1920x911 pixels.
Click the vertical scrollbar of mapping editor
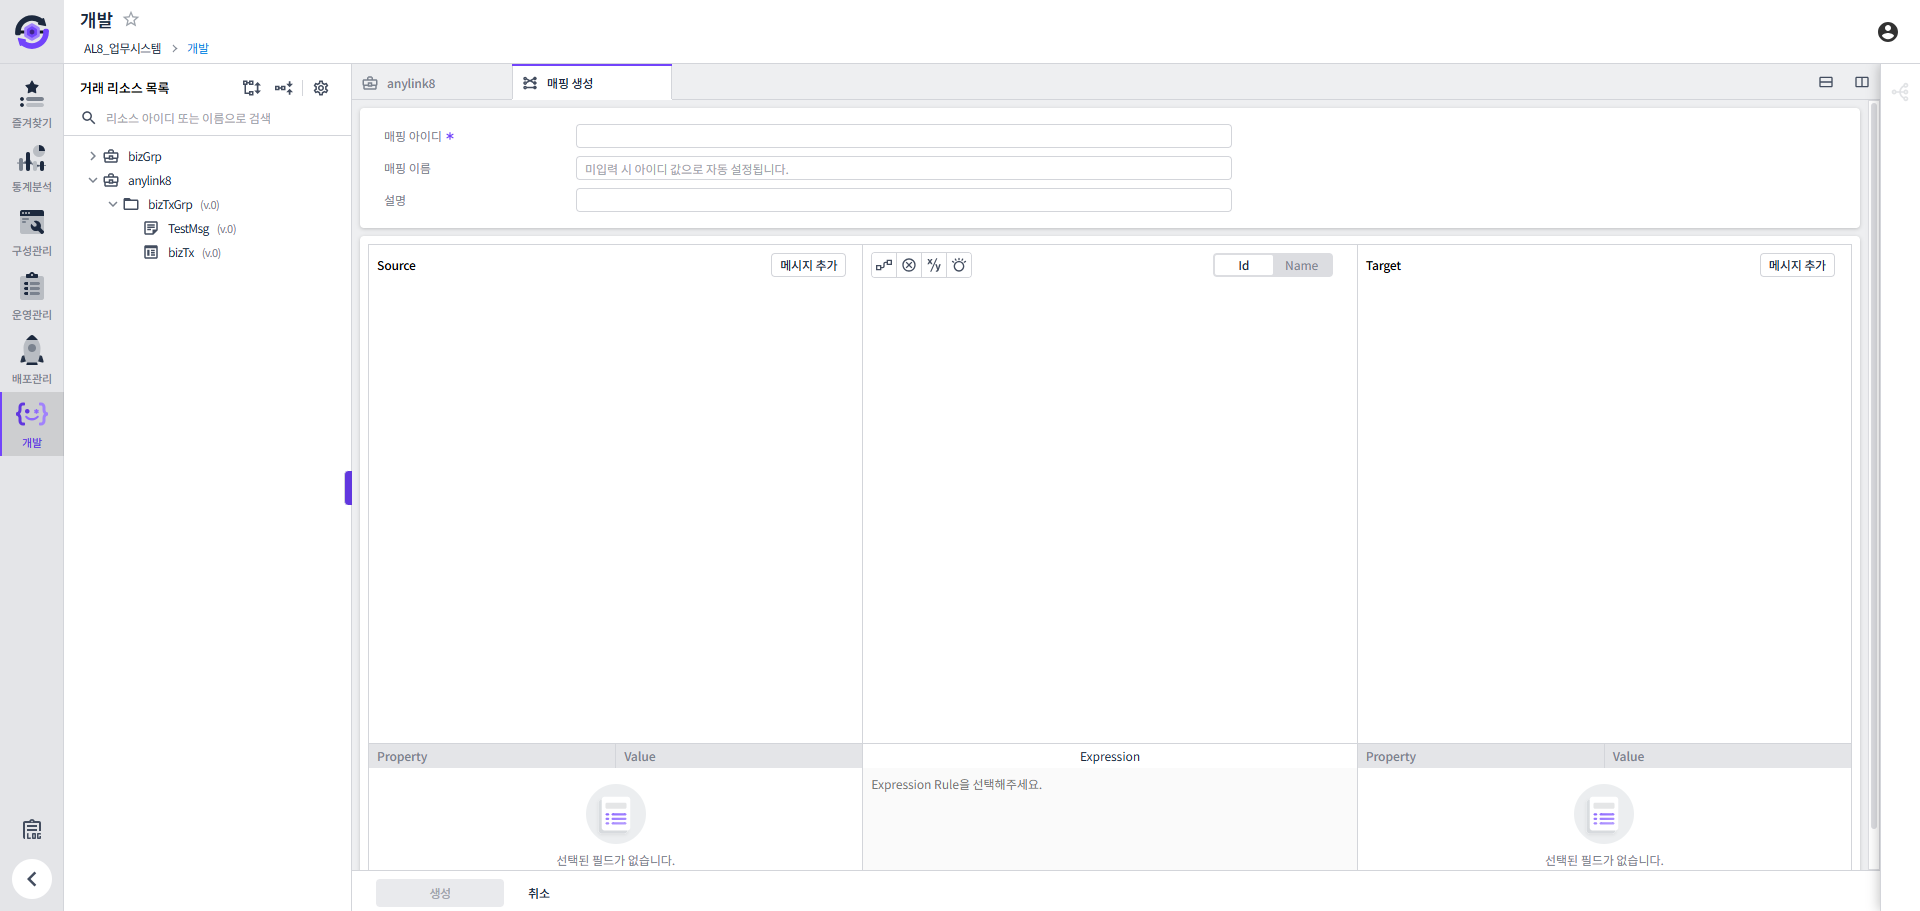point(1874,465)
